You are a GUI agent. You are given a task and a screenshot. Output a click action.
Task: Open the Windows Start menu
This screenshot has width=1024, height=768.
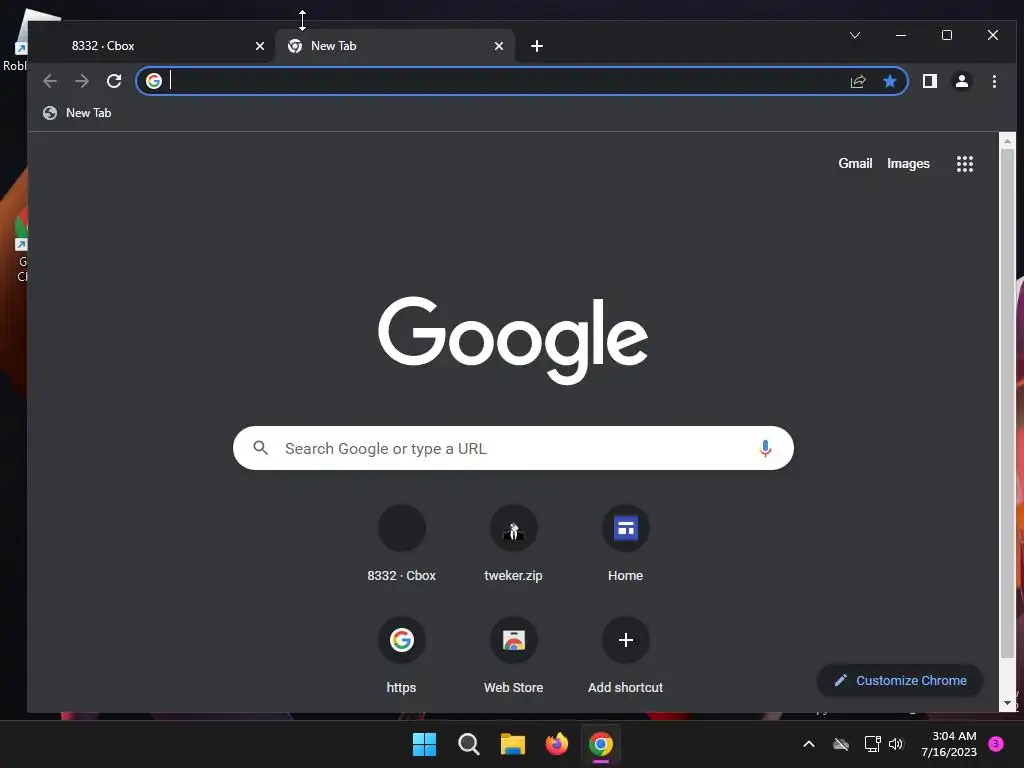pos(424,744)
